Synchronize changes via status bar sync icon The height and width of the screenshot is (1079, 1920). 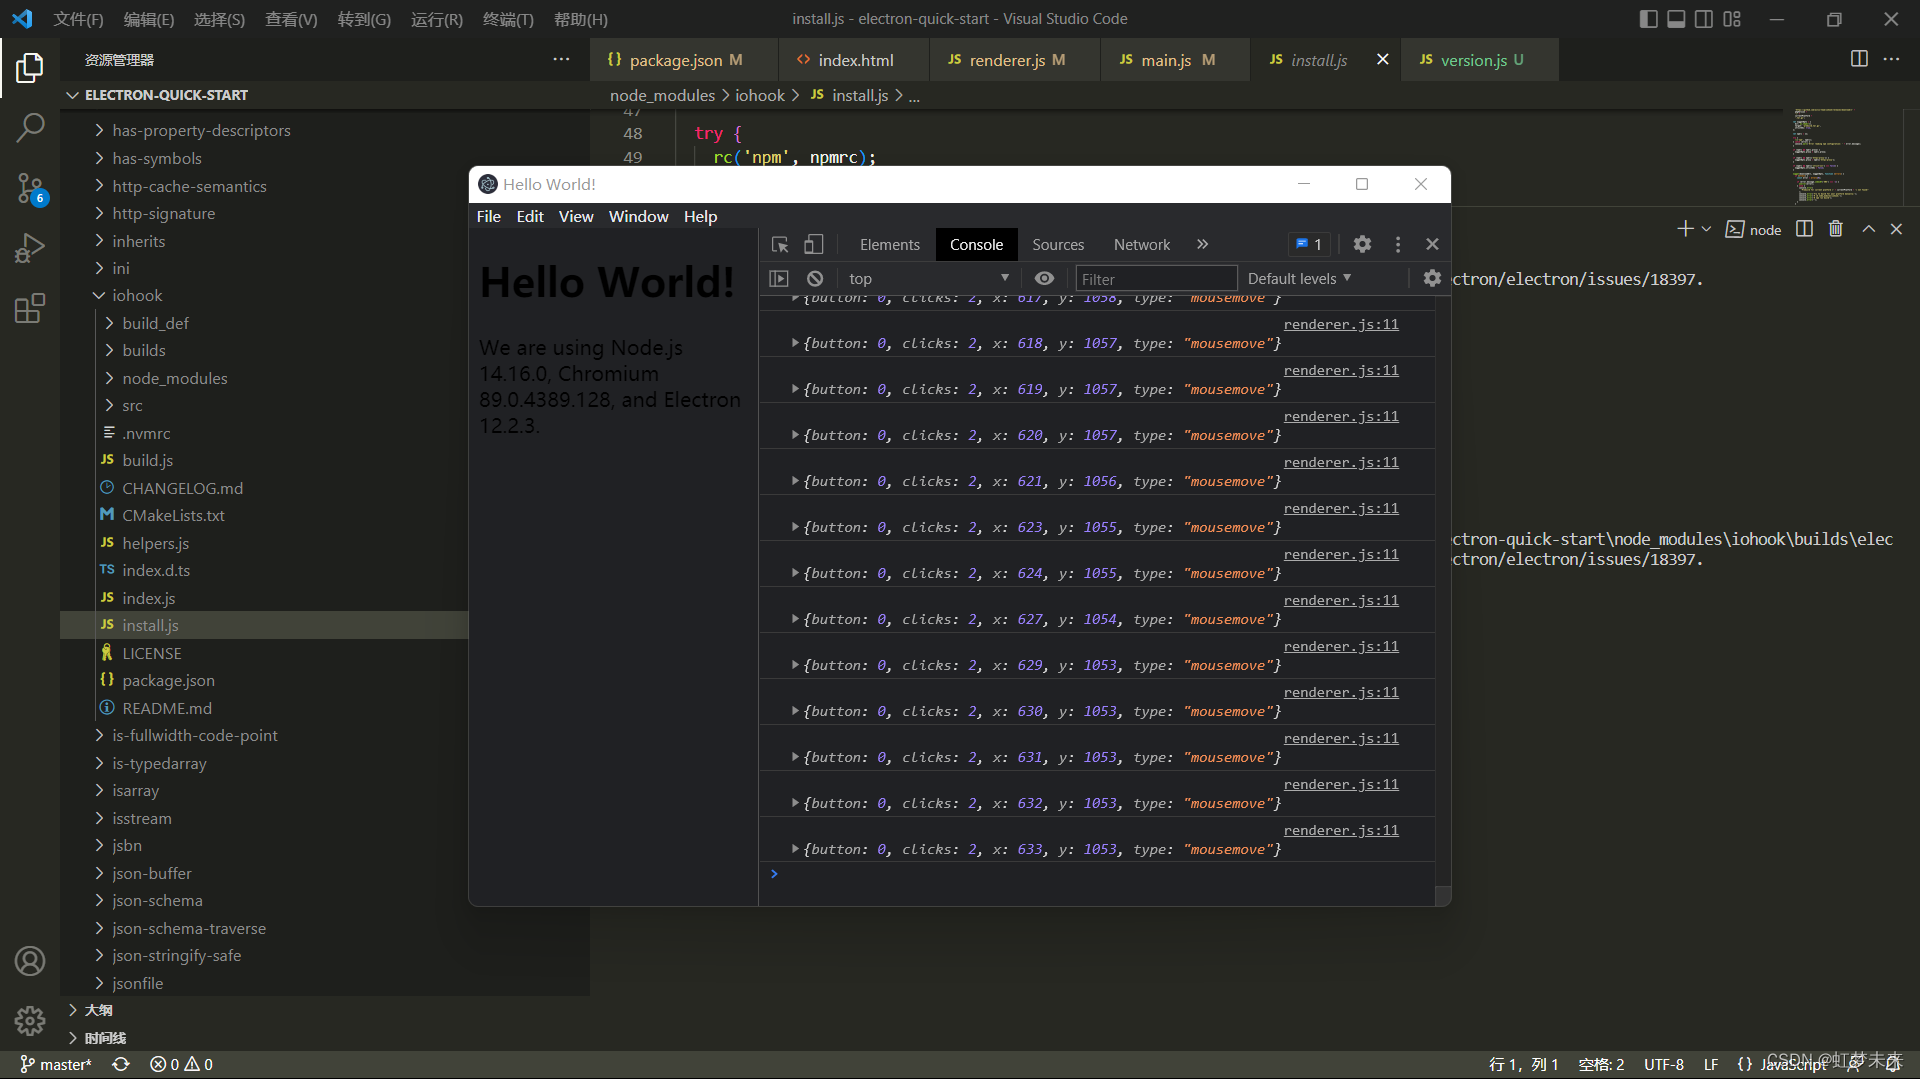(121, 1064)
